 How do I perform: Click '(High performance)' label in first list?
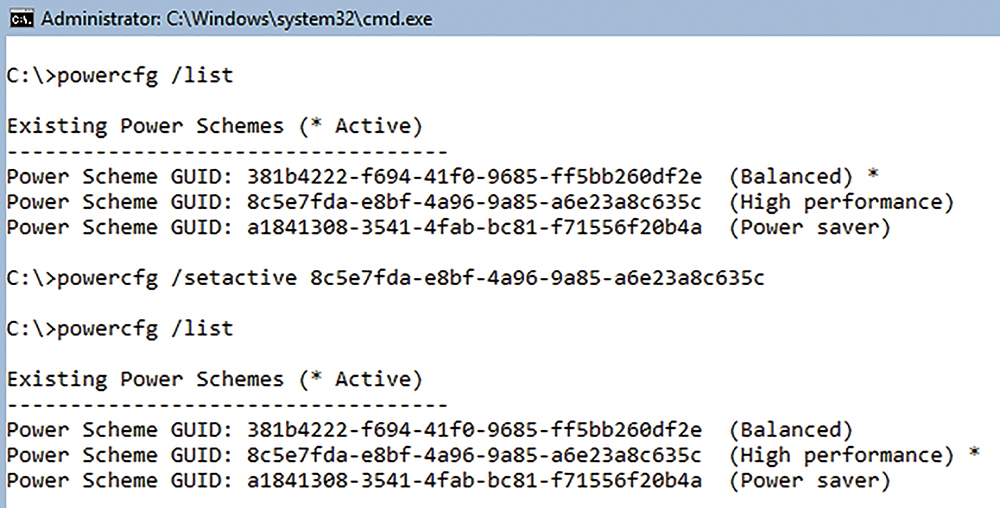click(841, 203)
